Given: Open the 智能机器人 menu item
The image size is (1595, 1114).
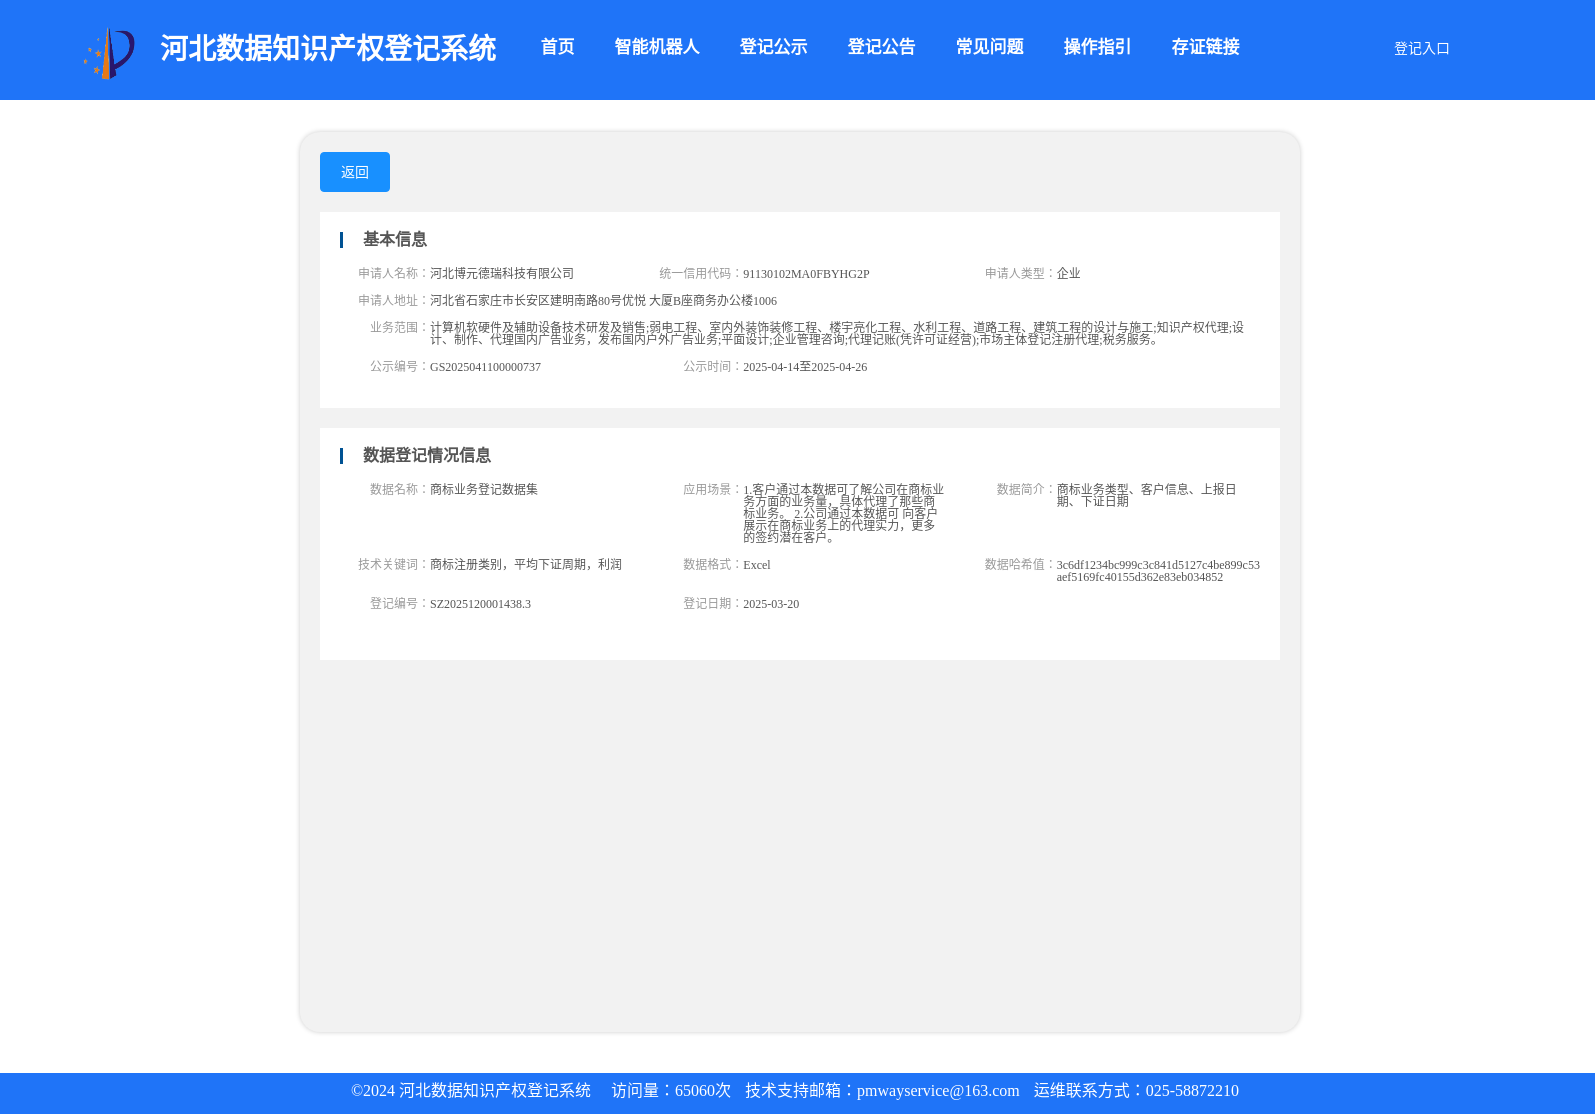Looking at the screenshot, I should click(x=656, y=47).
